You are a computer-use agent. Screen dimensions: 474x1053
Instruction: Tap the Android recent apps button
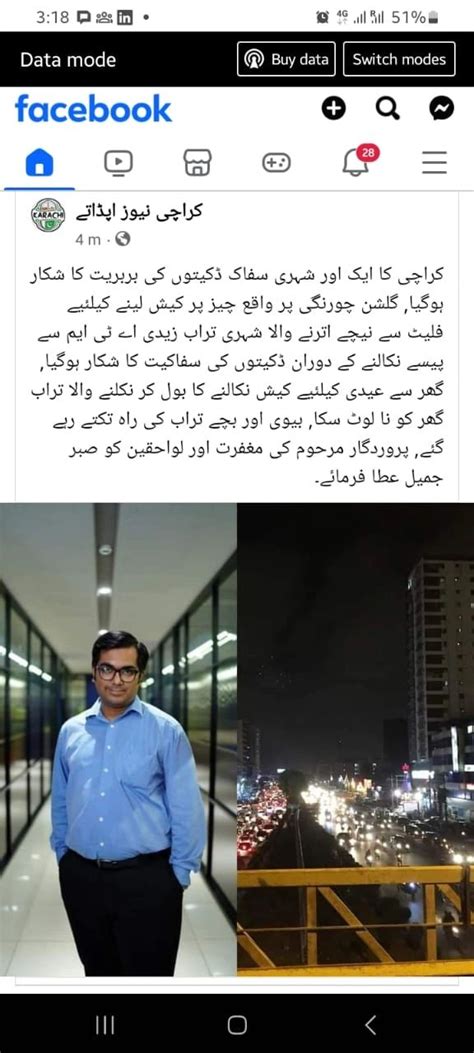tap(105, 1025)
